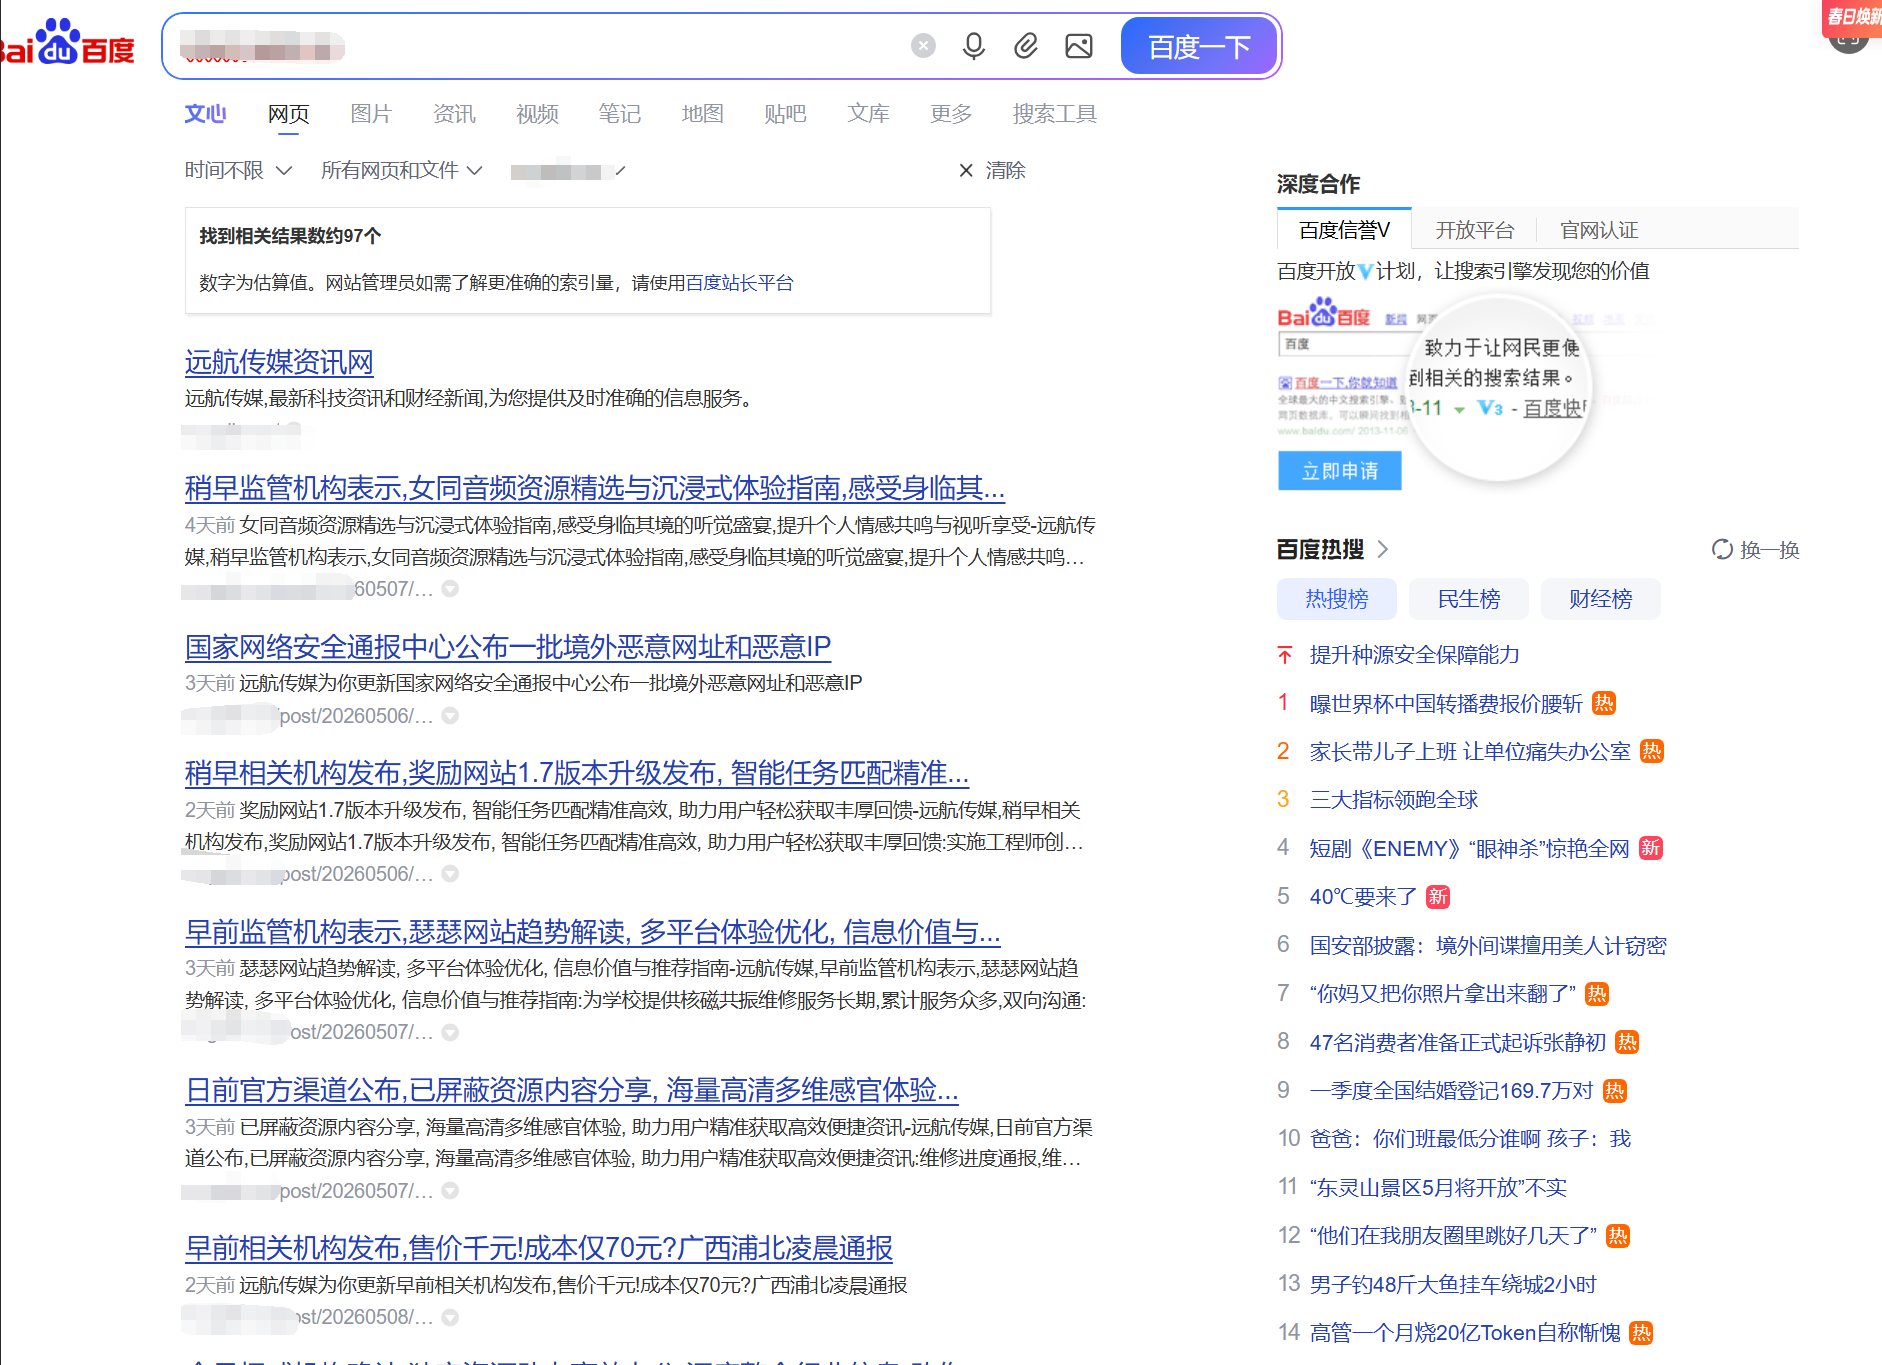Image resolution: width=1882 pixels, height=1365 pixels.
Task: Open the 贴吧 tab
Action: [785, 114]
